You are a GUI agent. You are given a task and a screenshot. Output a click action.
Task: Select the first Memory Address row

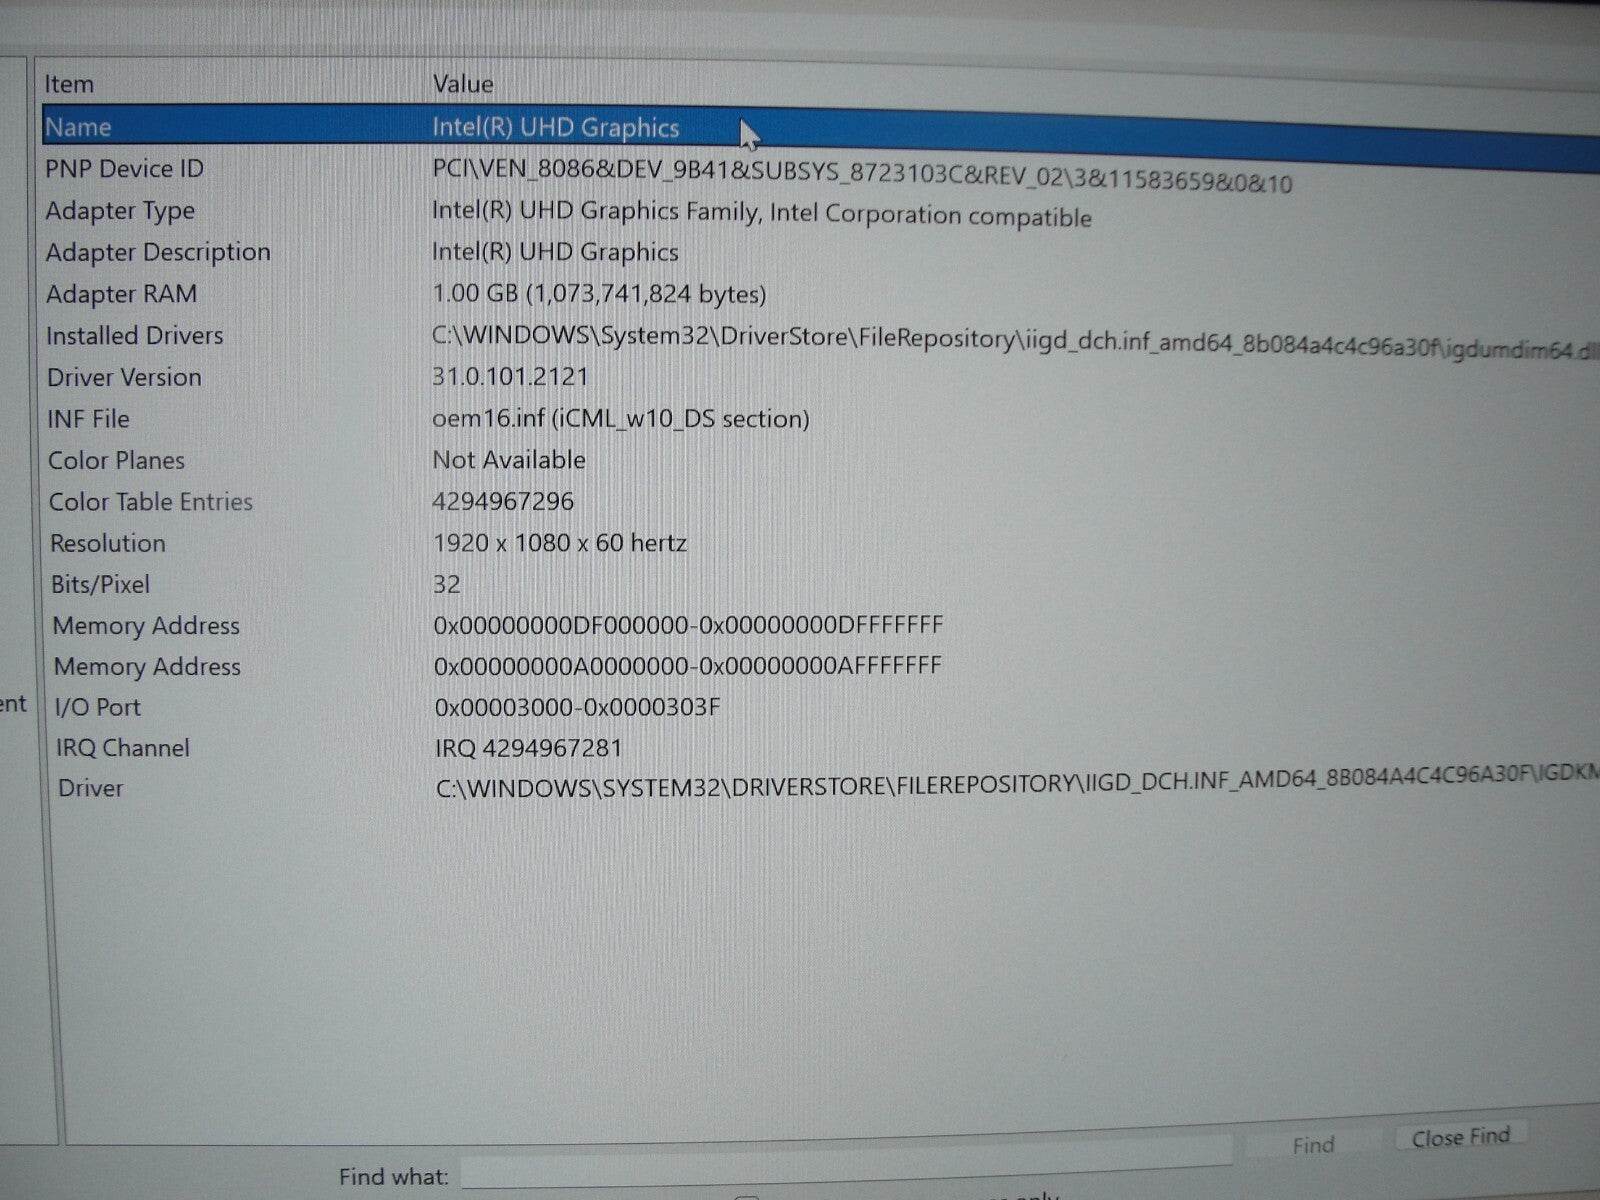[400, 625]
